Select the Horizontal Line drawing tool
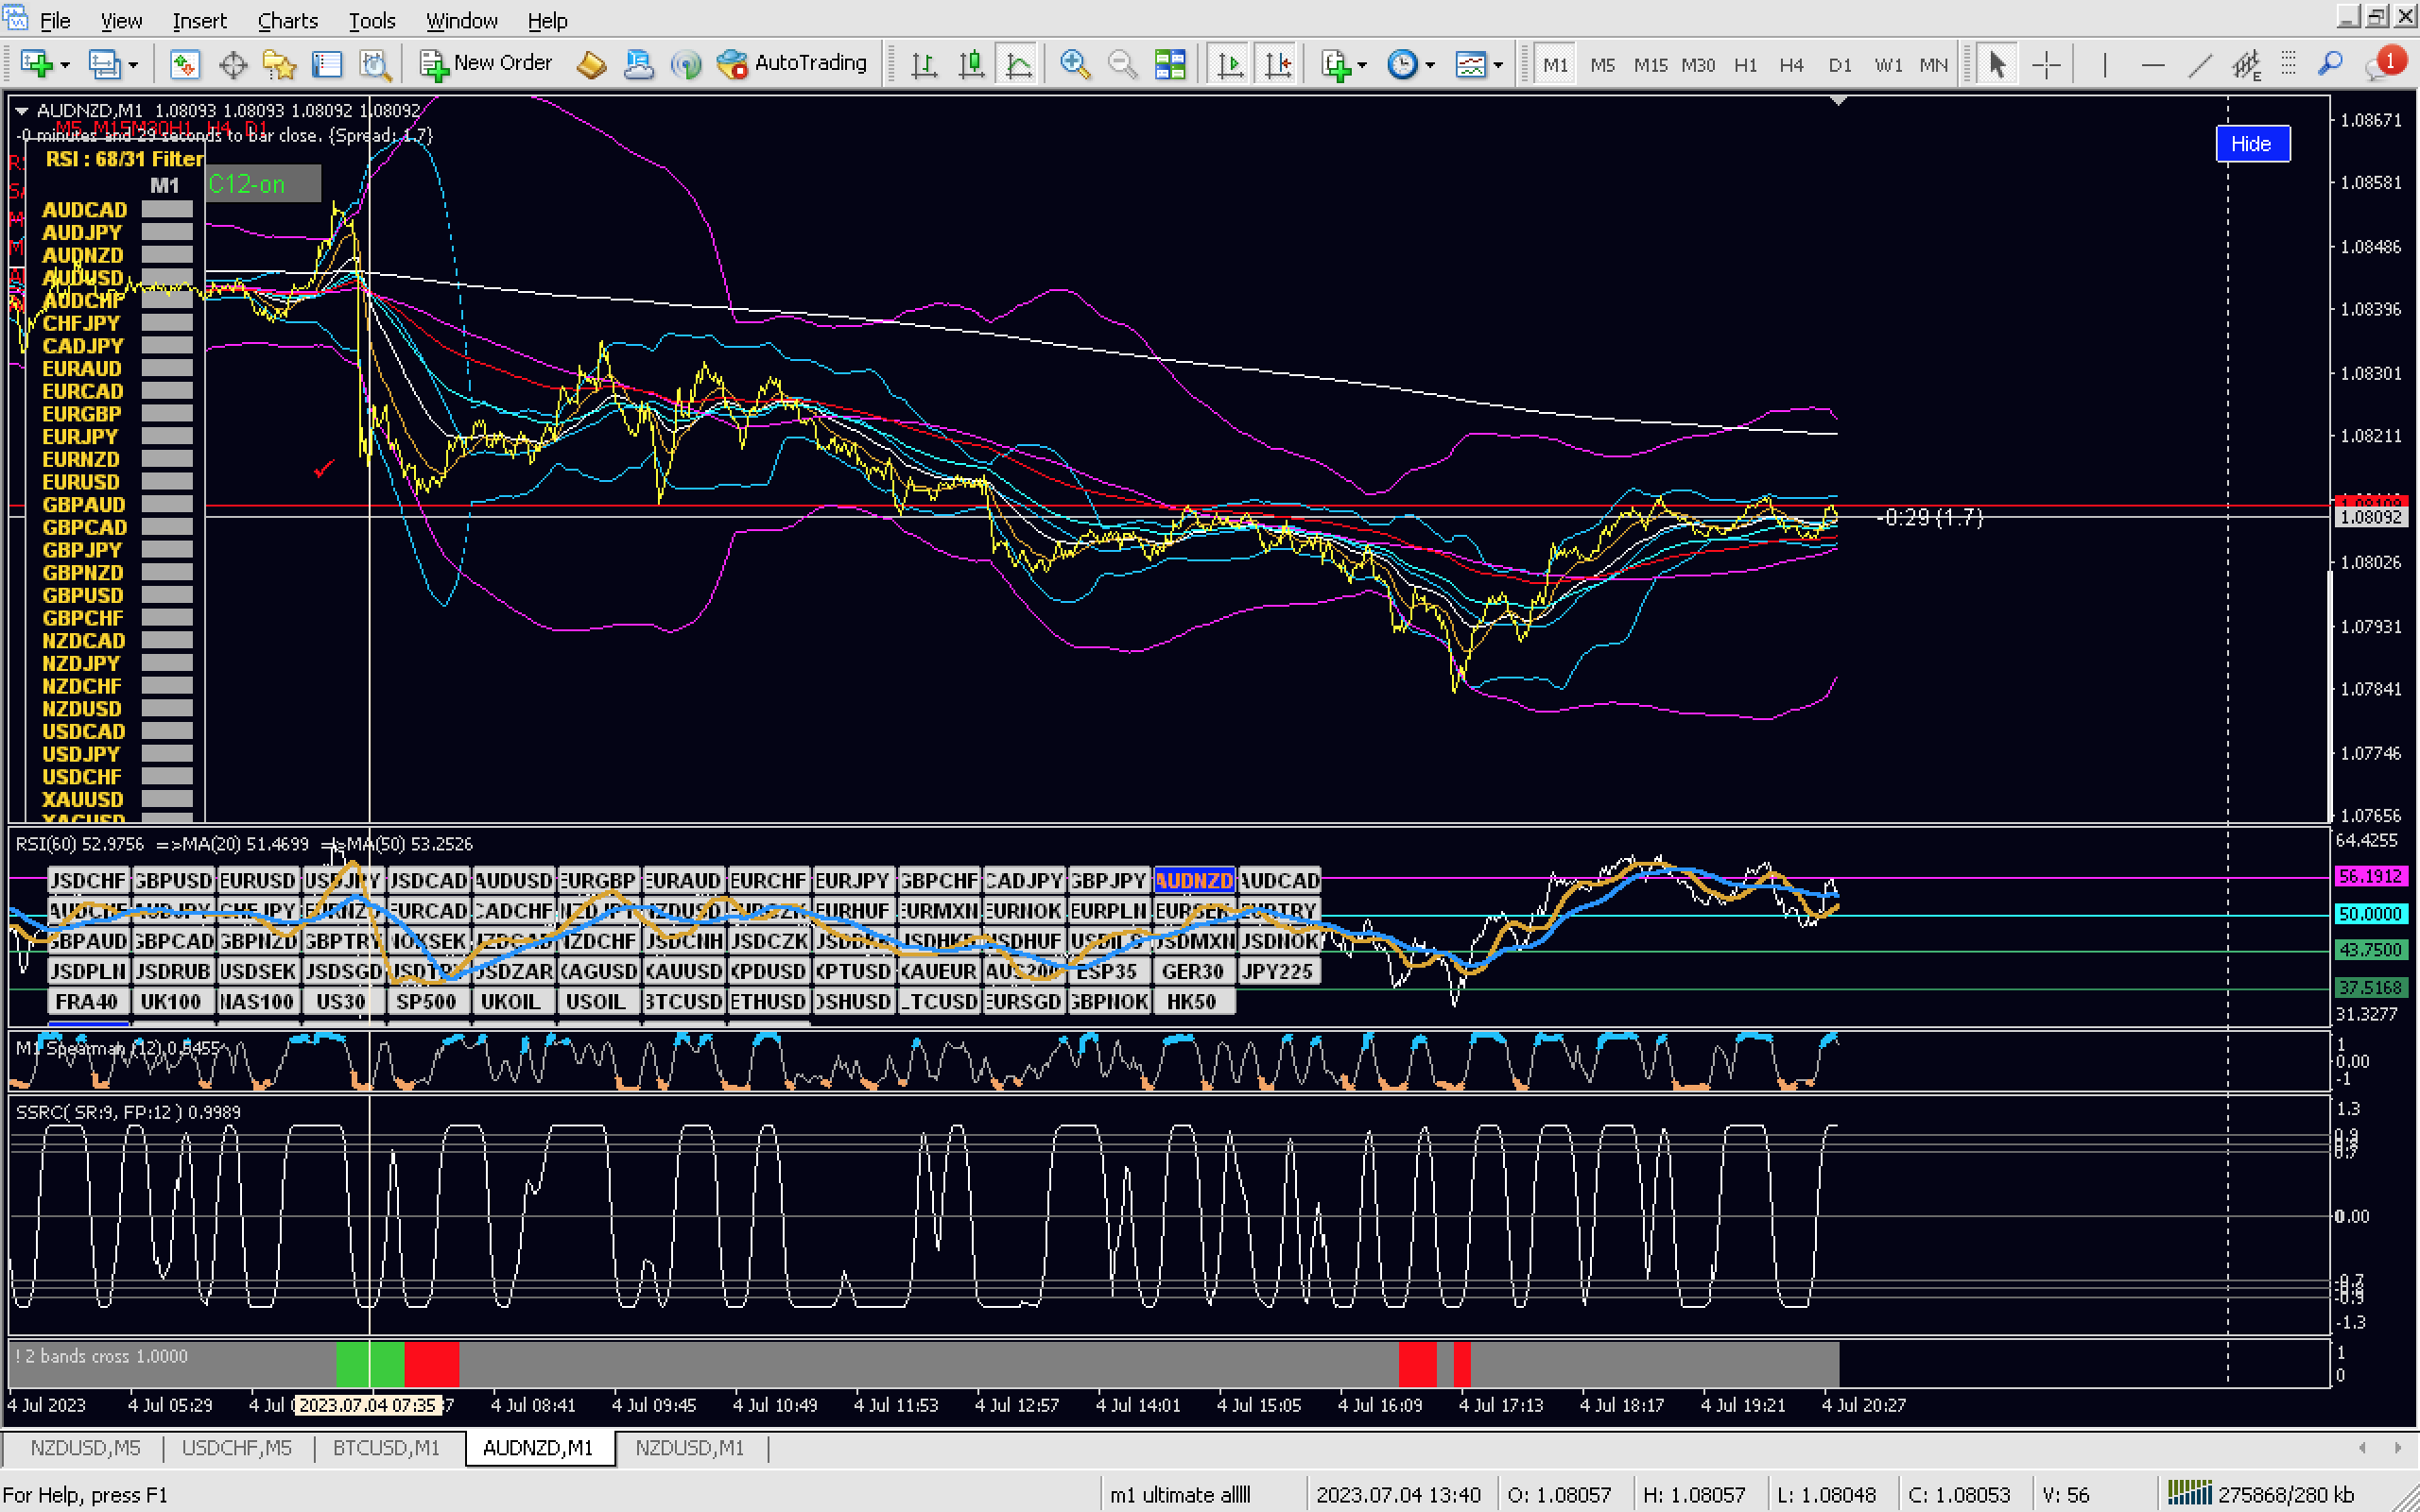This screenshot has height=1512, width=2420. click(x=2152, y=65)
